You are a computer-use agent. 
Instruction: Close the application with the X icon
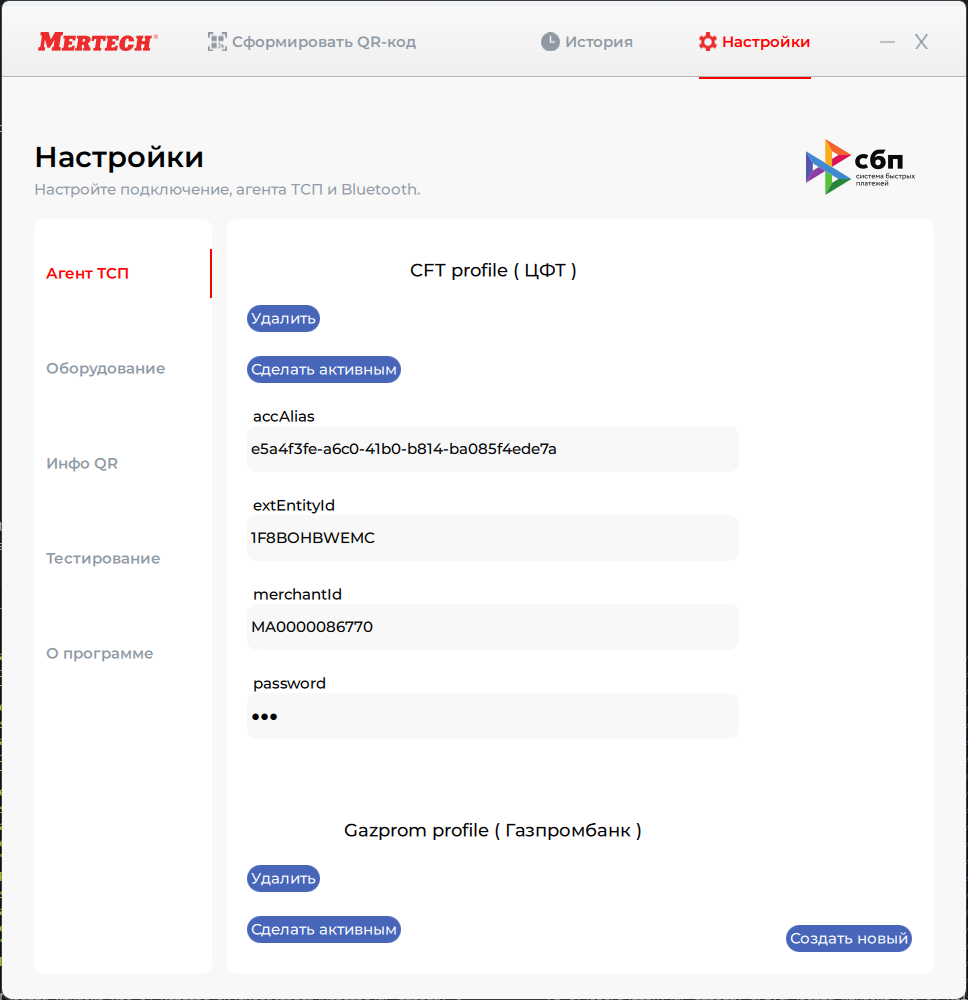coord(922,42)
